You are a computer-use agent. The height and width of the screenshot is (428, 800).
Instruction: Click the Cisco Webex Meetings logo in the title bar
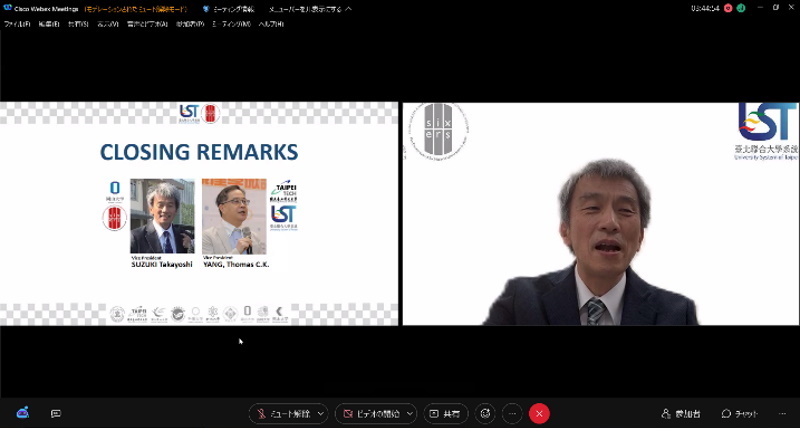[x=8, y=9]
